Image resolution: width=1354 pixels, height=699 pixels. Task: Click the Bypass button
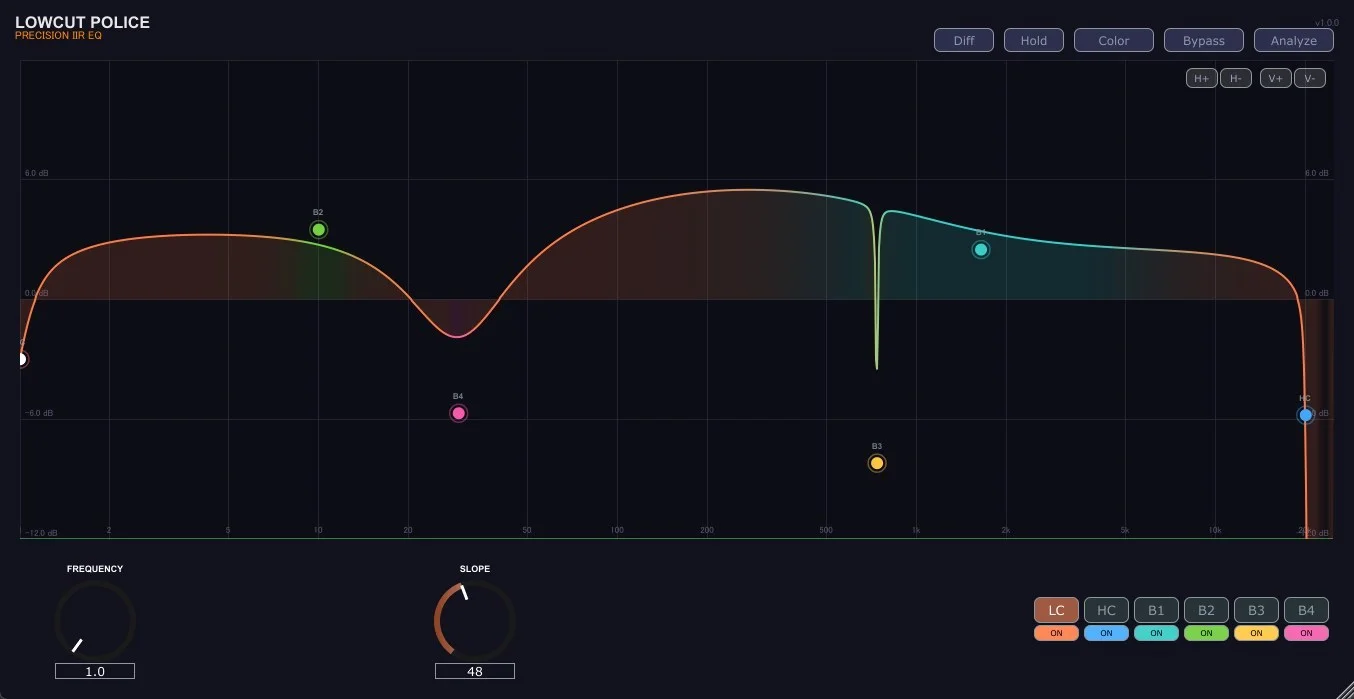1204,40
